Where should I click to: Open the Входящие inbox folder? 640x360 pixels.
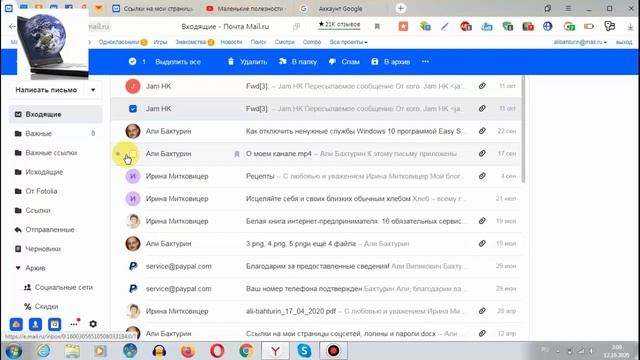pos(56,114)
